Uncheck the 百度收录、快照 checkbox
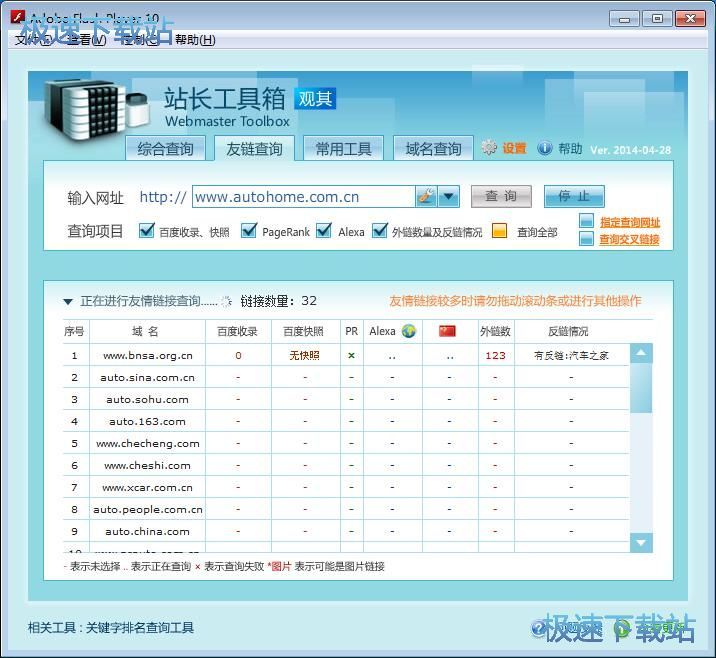The width and height of the screenshot is (716, 658). click(147, 231)
